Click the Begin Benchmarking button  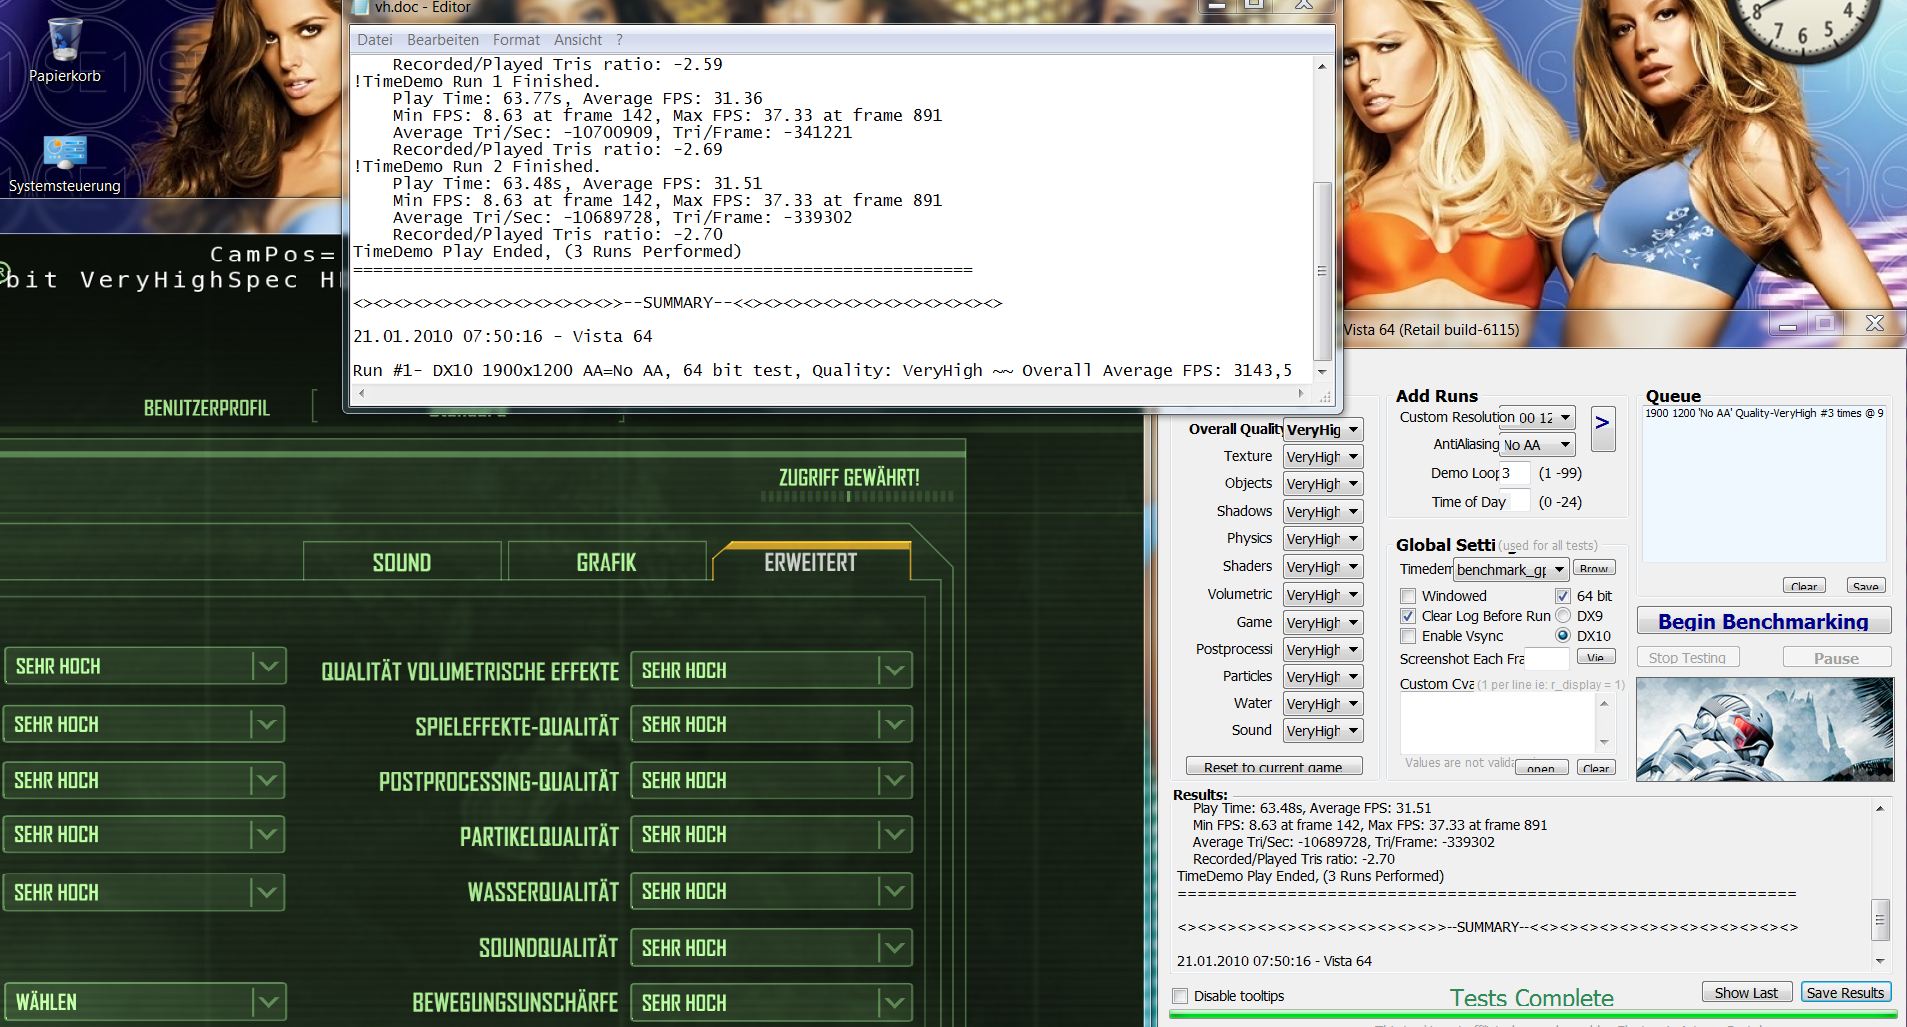tap(1763, 622)
